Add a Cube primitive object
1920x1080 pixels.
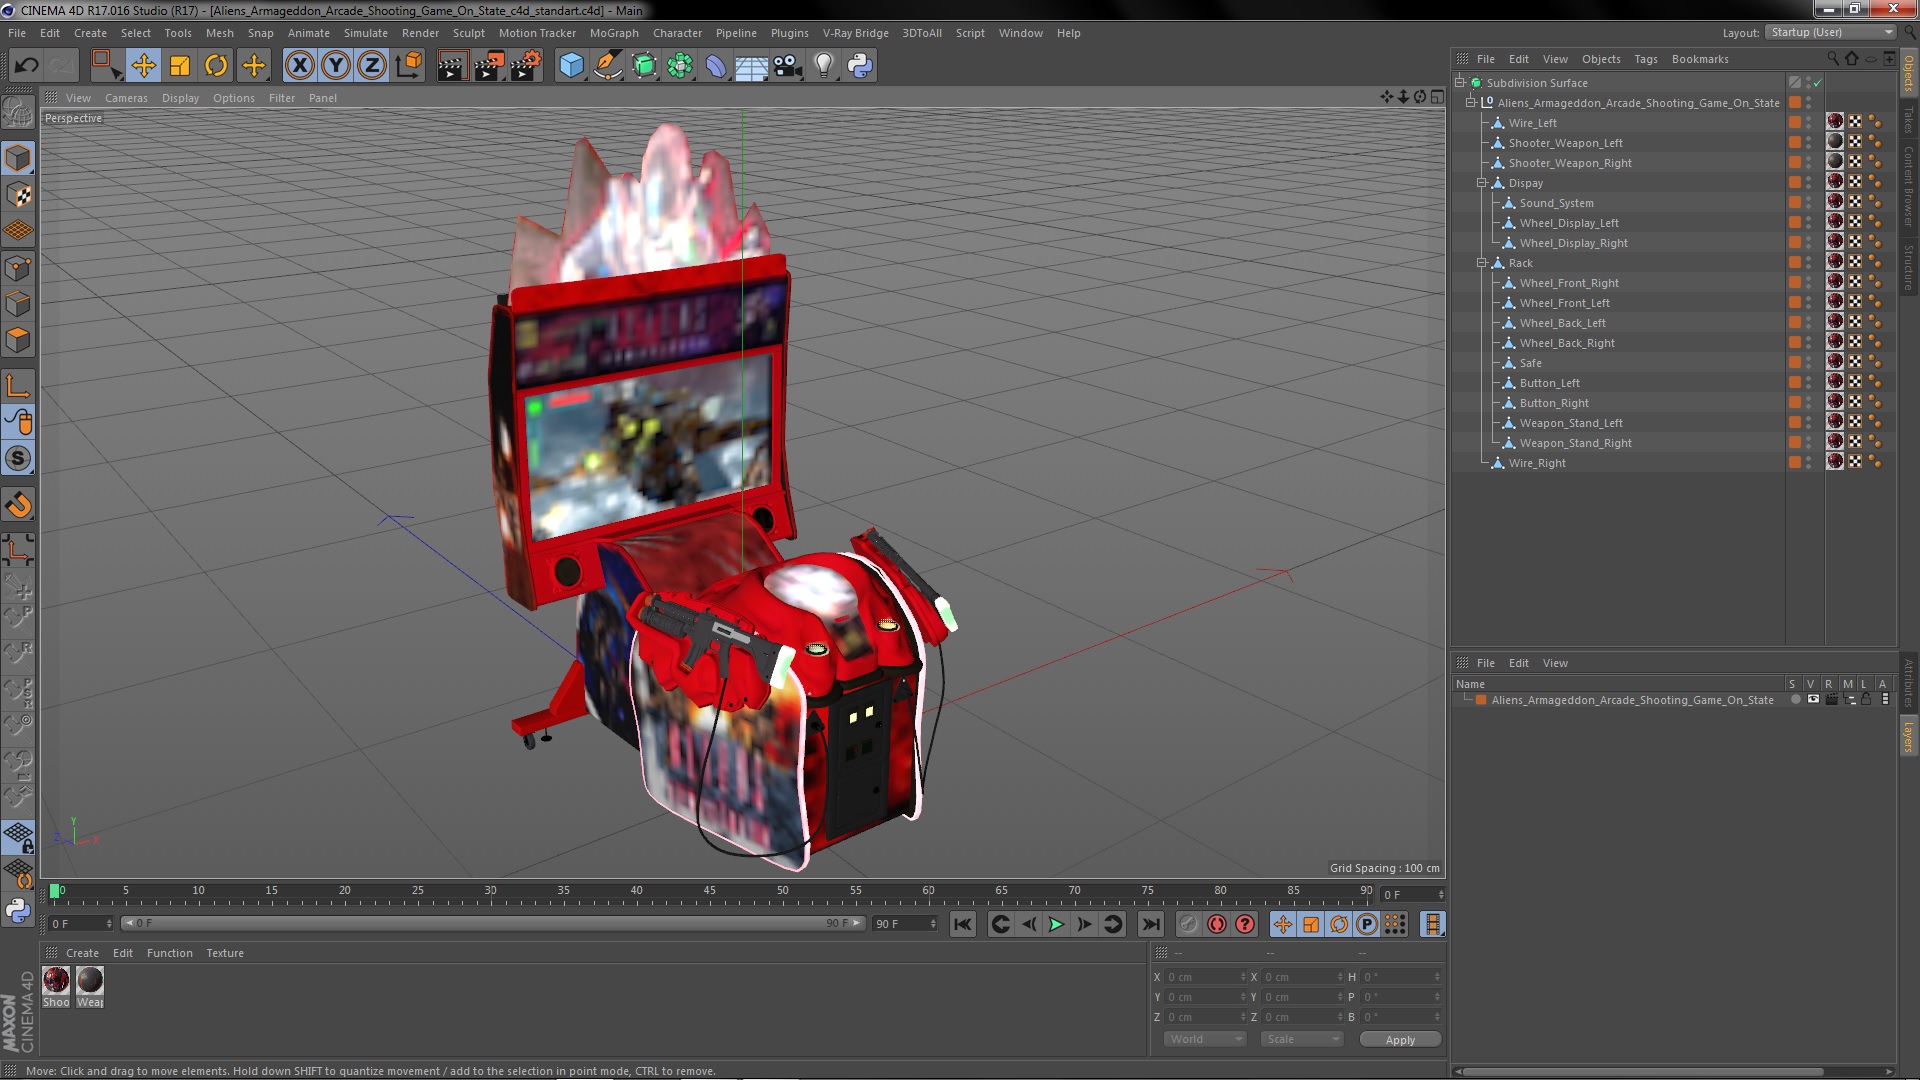pyautogui.click(x=571, y=66)
